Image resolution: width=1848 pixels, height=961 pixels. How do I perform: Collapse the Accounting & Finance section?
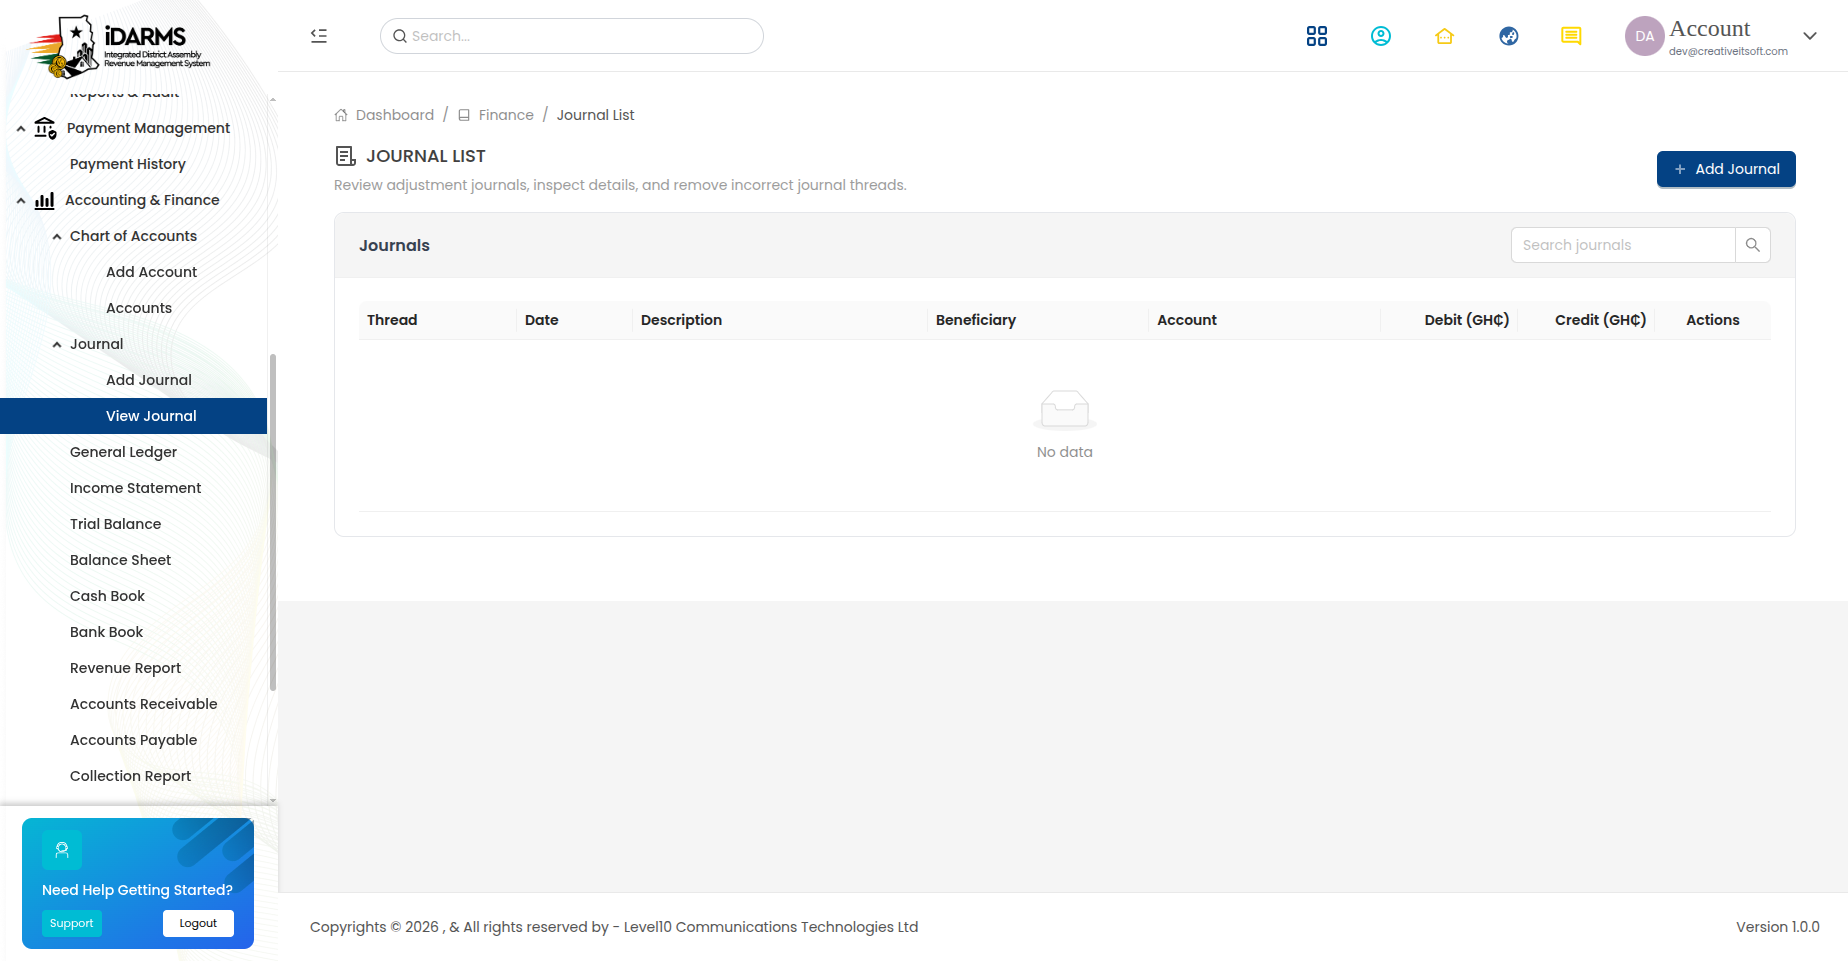(x=21, y=200)
